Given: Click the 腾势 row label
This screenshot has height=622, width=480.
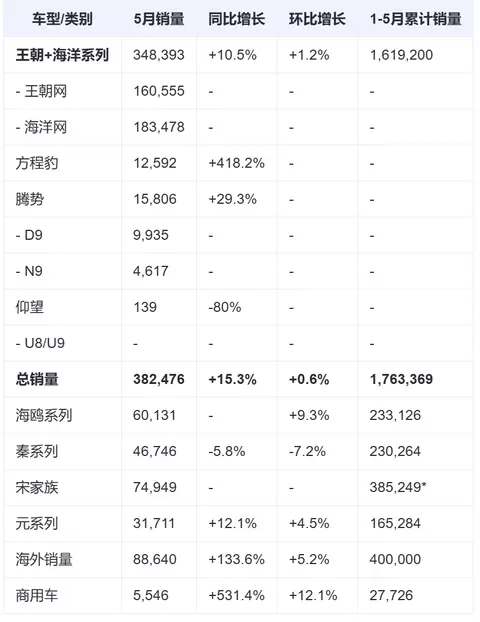Looking at the screenshot, I should [30, 199].
